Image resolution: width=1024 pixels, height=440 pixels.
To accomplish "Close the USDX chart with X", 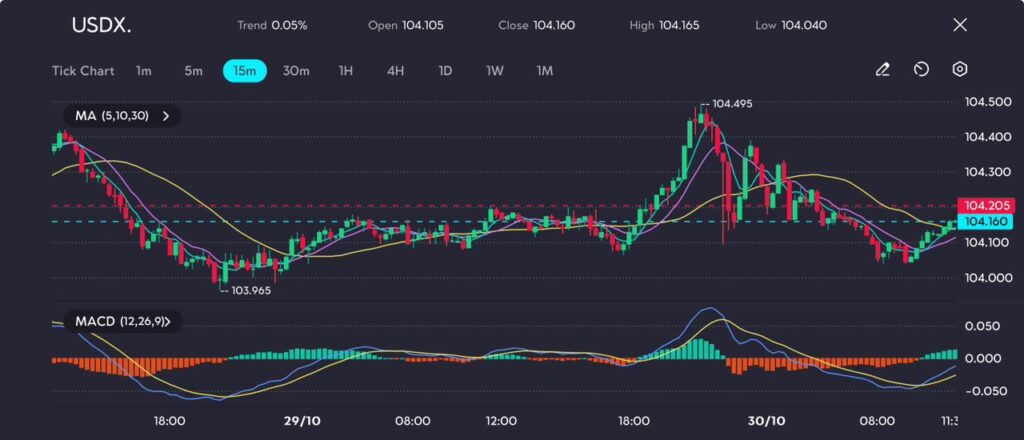I will [x=960, y=25].
